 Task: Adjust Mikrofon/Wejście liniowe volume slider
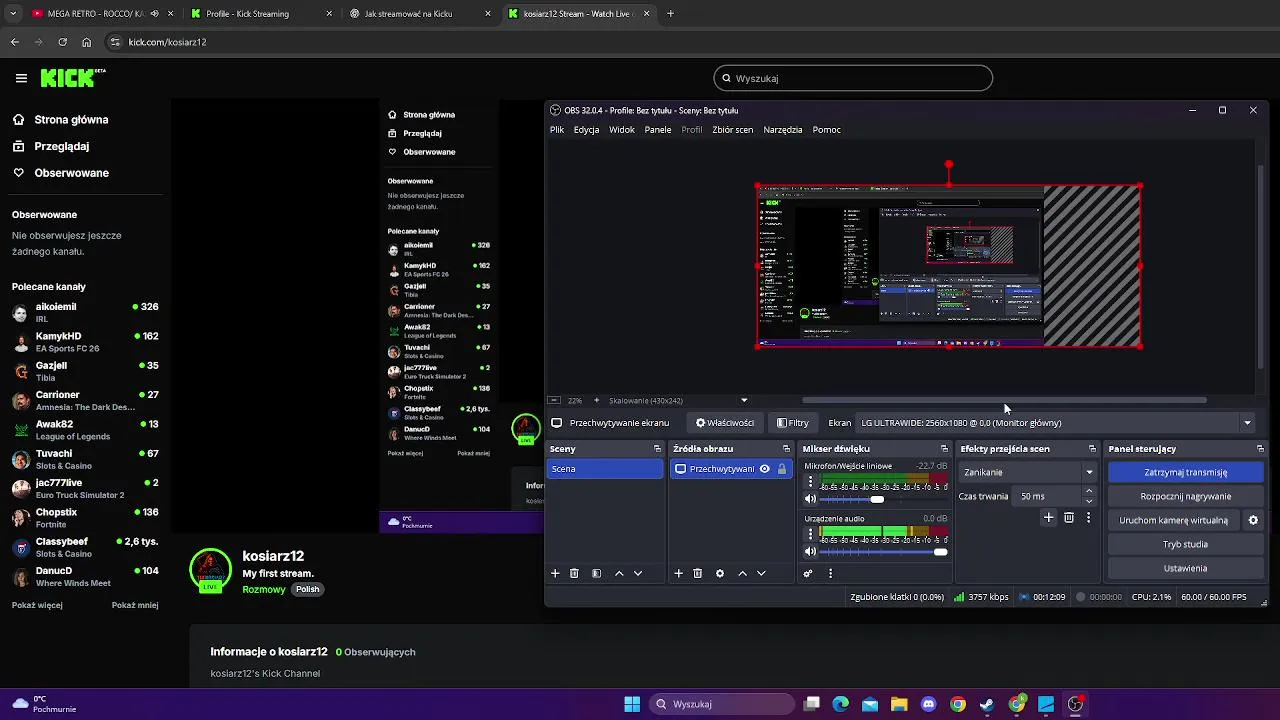[877, 499]
